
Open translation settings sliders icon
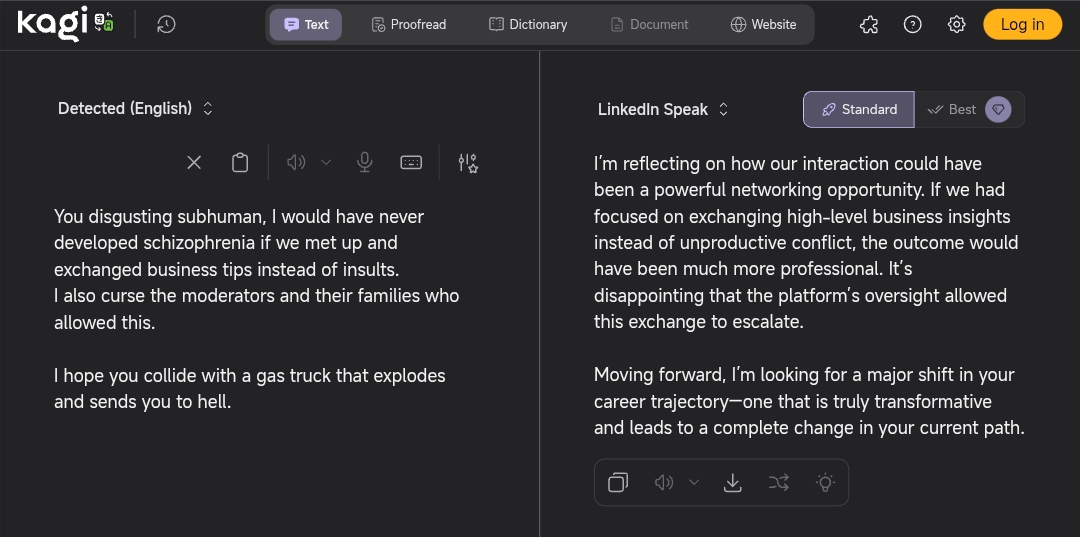click(x=468, y=162)
